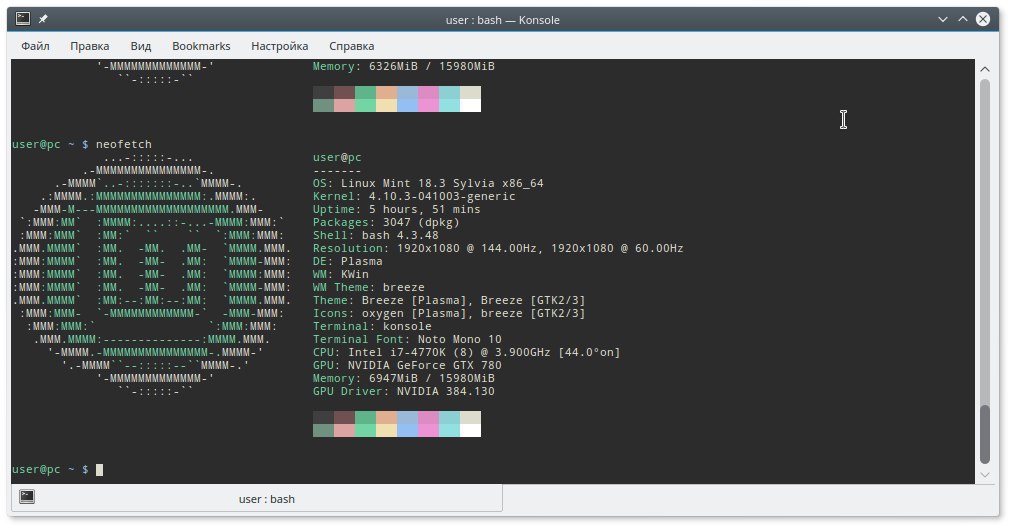This screenshot has height=529, width=1012.
Task: Click the scrollbar down arrow
Action: click(985, 475)
